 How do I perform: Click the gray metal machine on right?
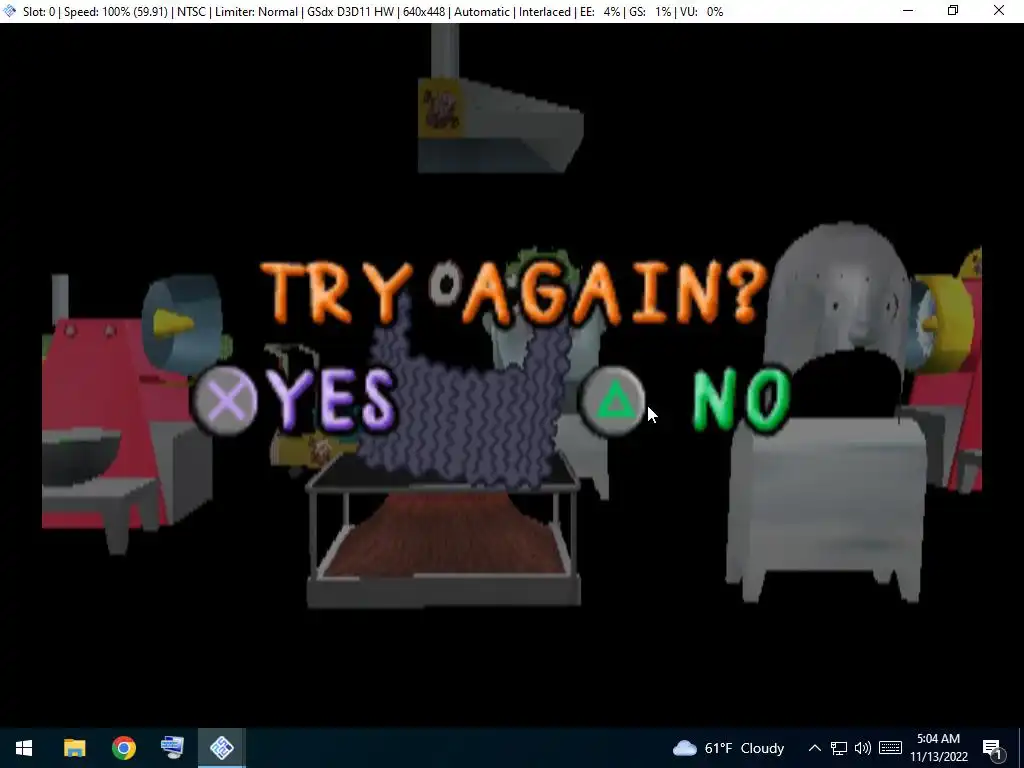coord(836,411)
